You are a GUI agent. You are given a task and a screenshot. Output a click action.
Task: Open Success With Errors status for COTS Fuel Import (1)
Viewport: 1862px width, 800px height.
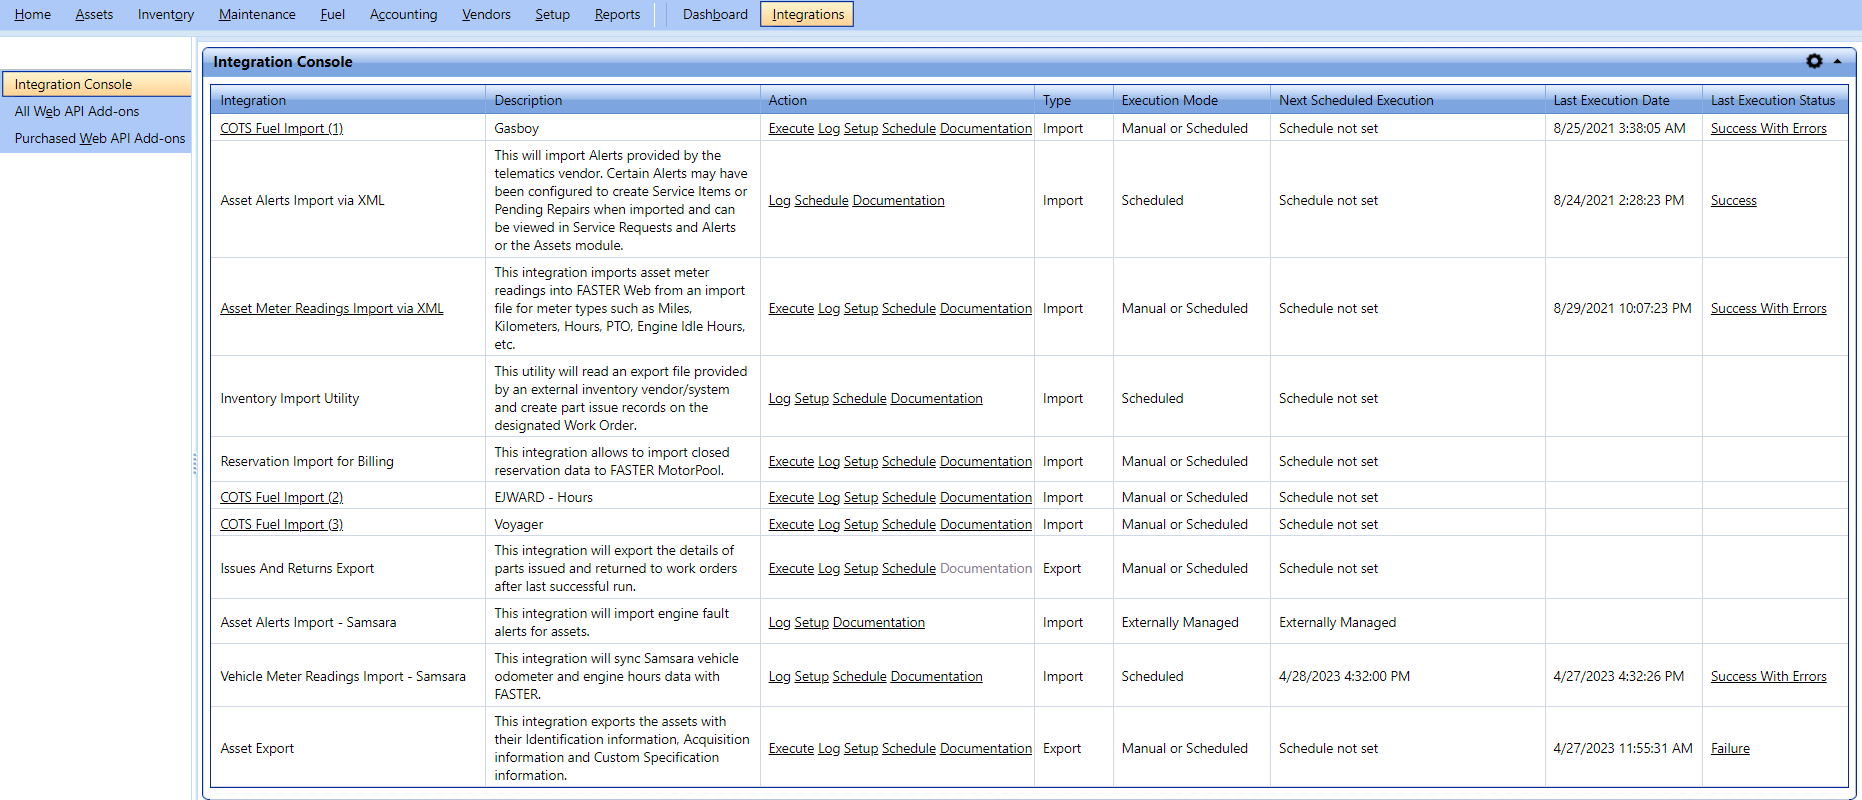(1768, 128)
